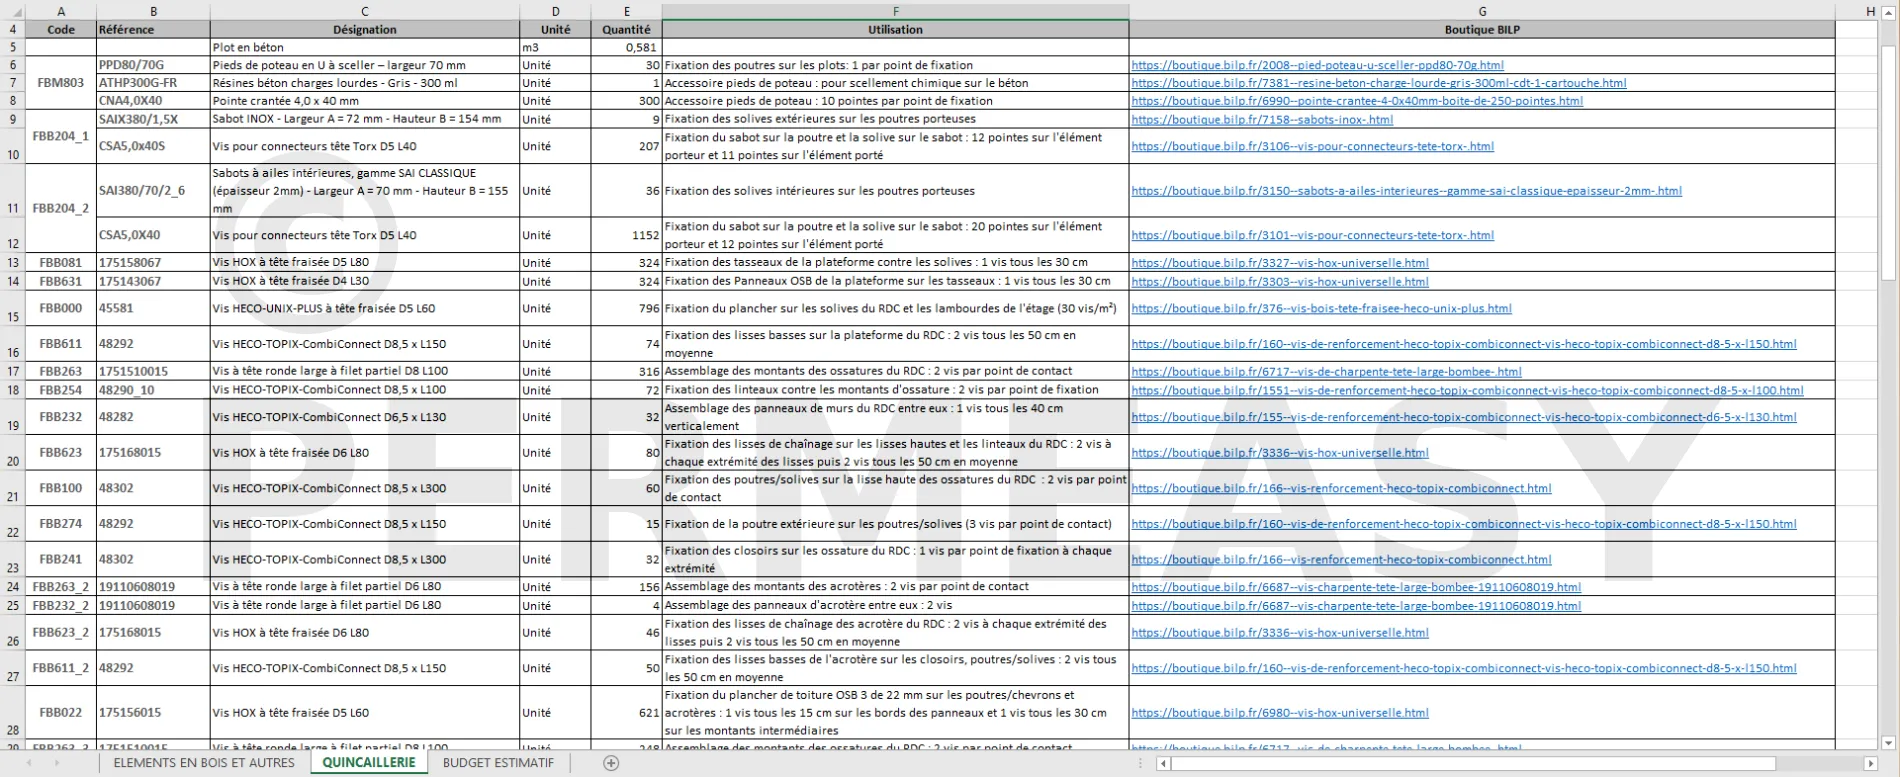The image size is (1900, 777).
Task: Open pointe-crantee-4-0x40mm link
Action: point(1357,101)
